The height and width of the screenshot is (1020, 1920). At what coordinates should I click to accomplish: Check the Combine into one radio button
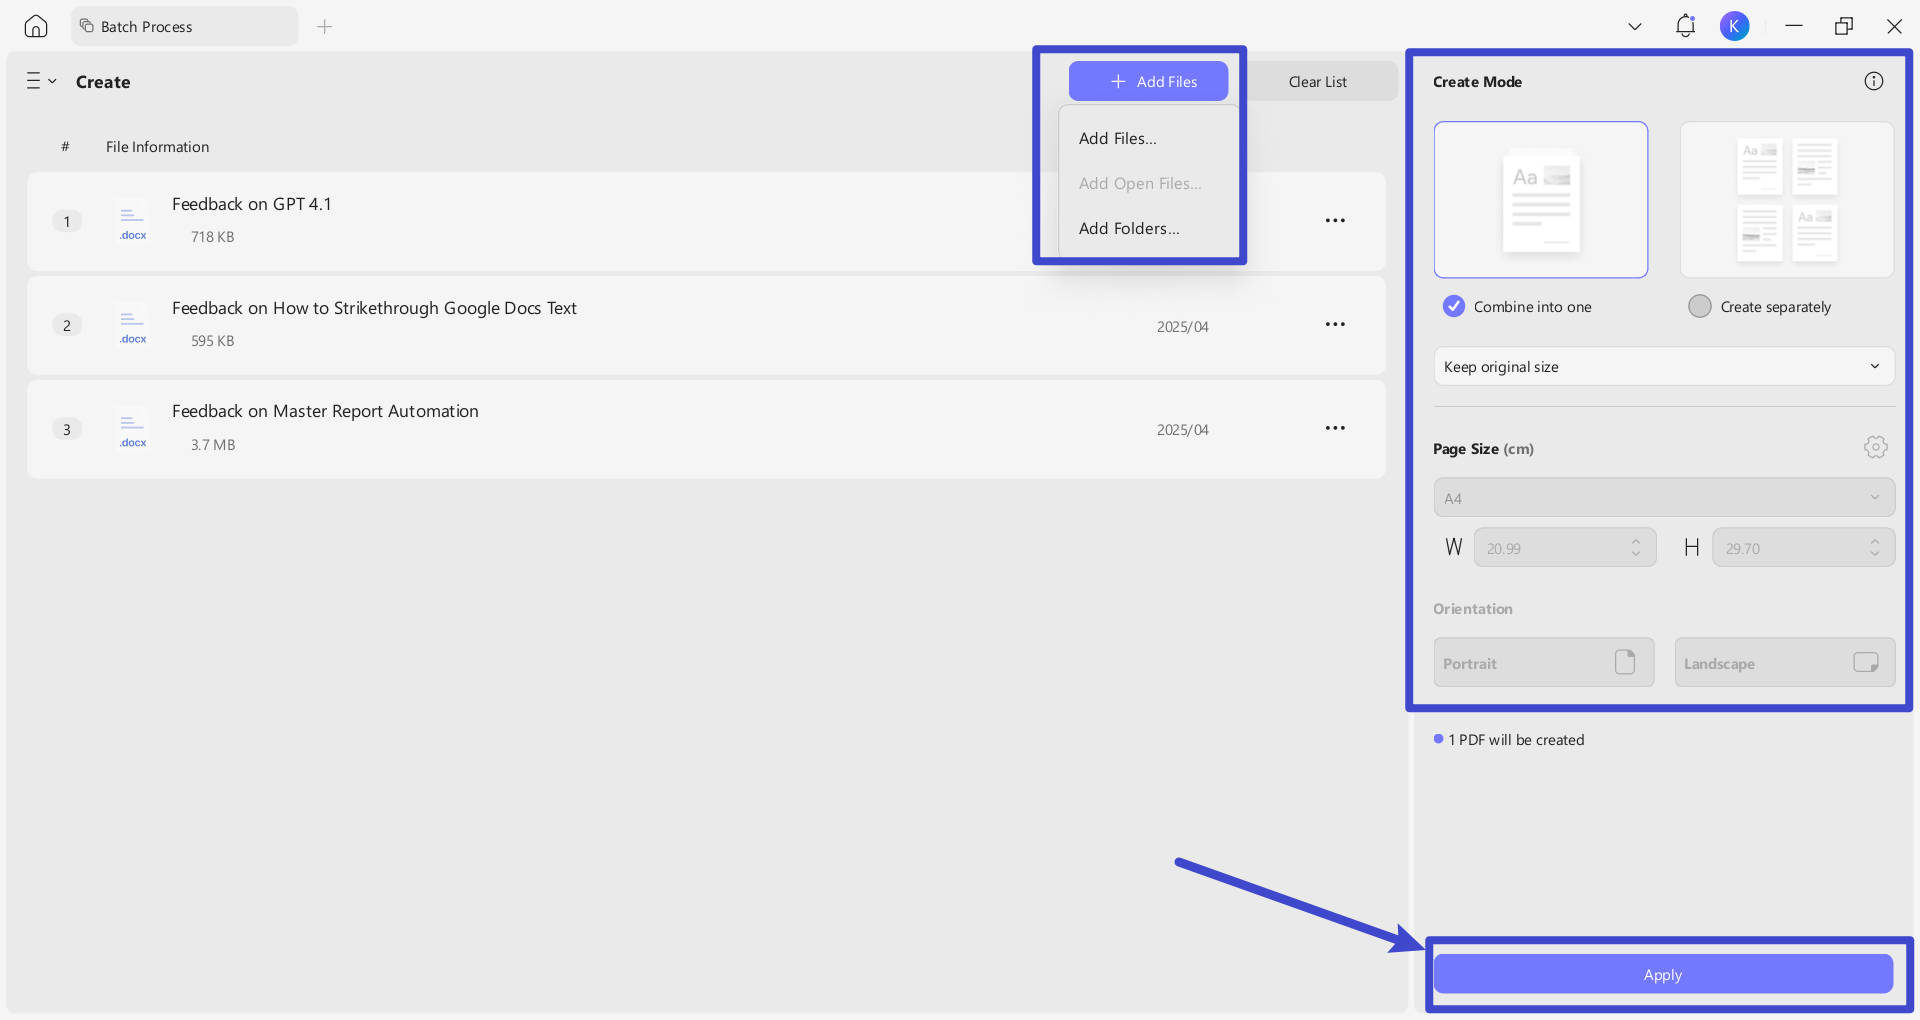tap(1454, 306)
